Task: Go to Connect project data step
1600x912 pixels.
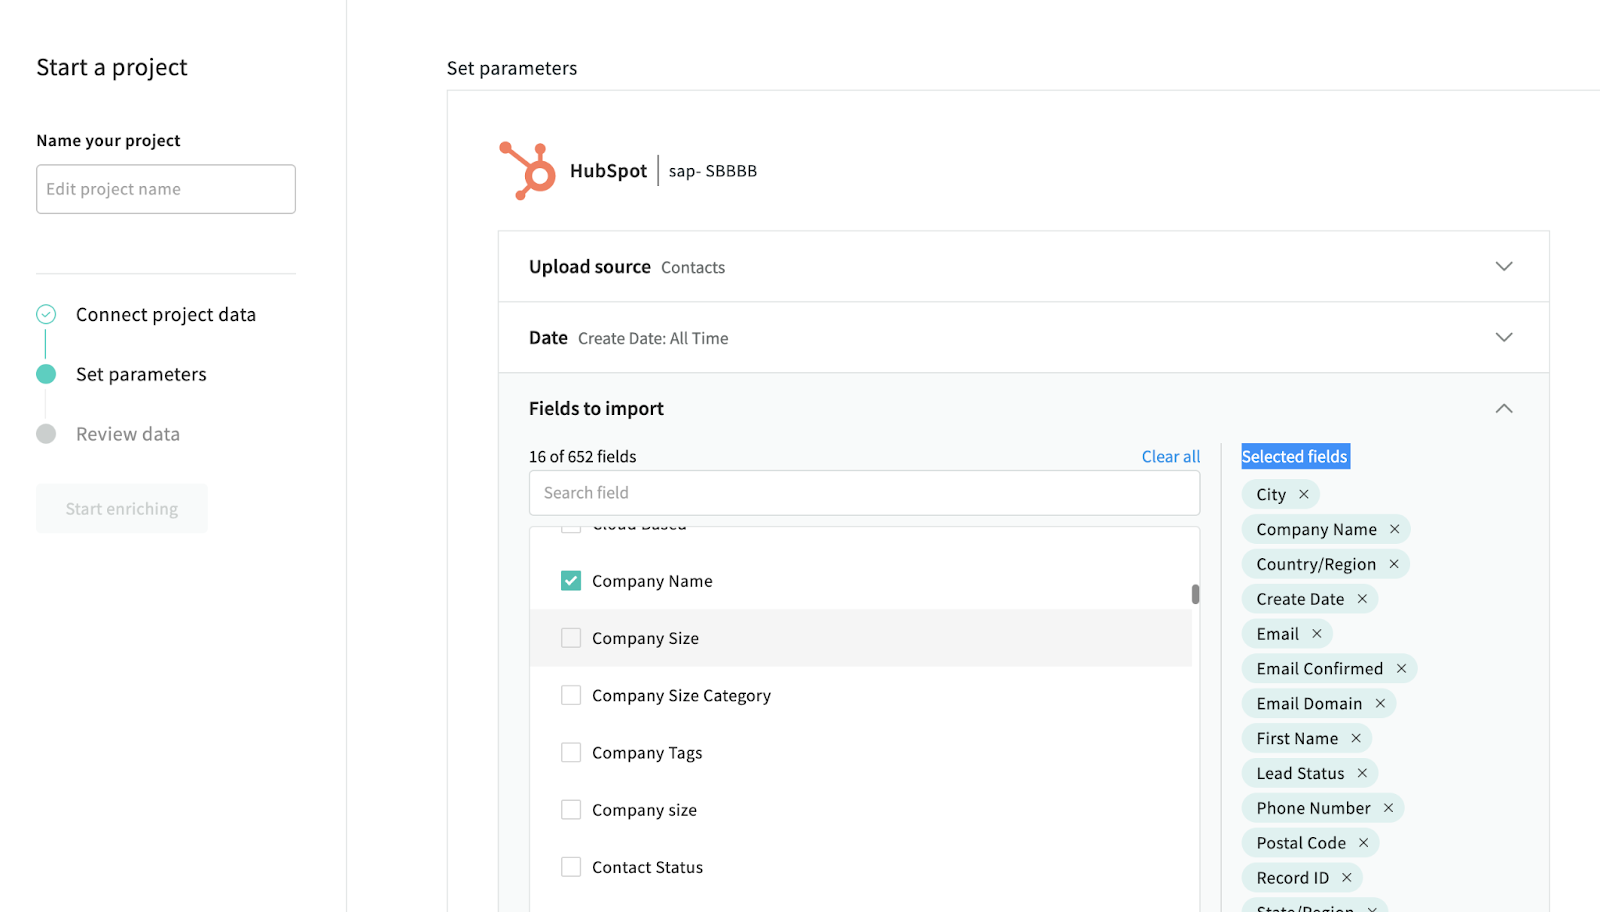Action: (x=165, y=315)
